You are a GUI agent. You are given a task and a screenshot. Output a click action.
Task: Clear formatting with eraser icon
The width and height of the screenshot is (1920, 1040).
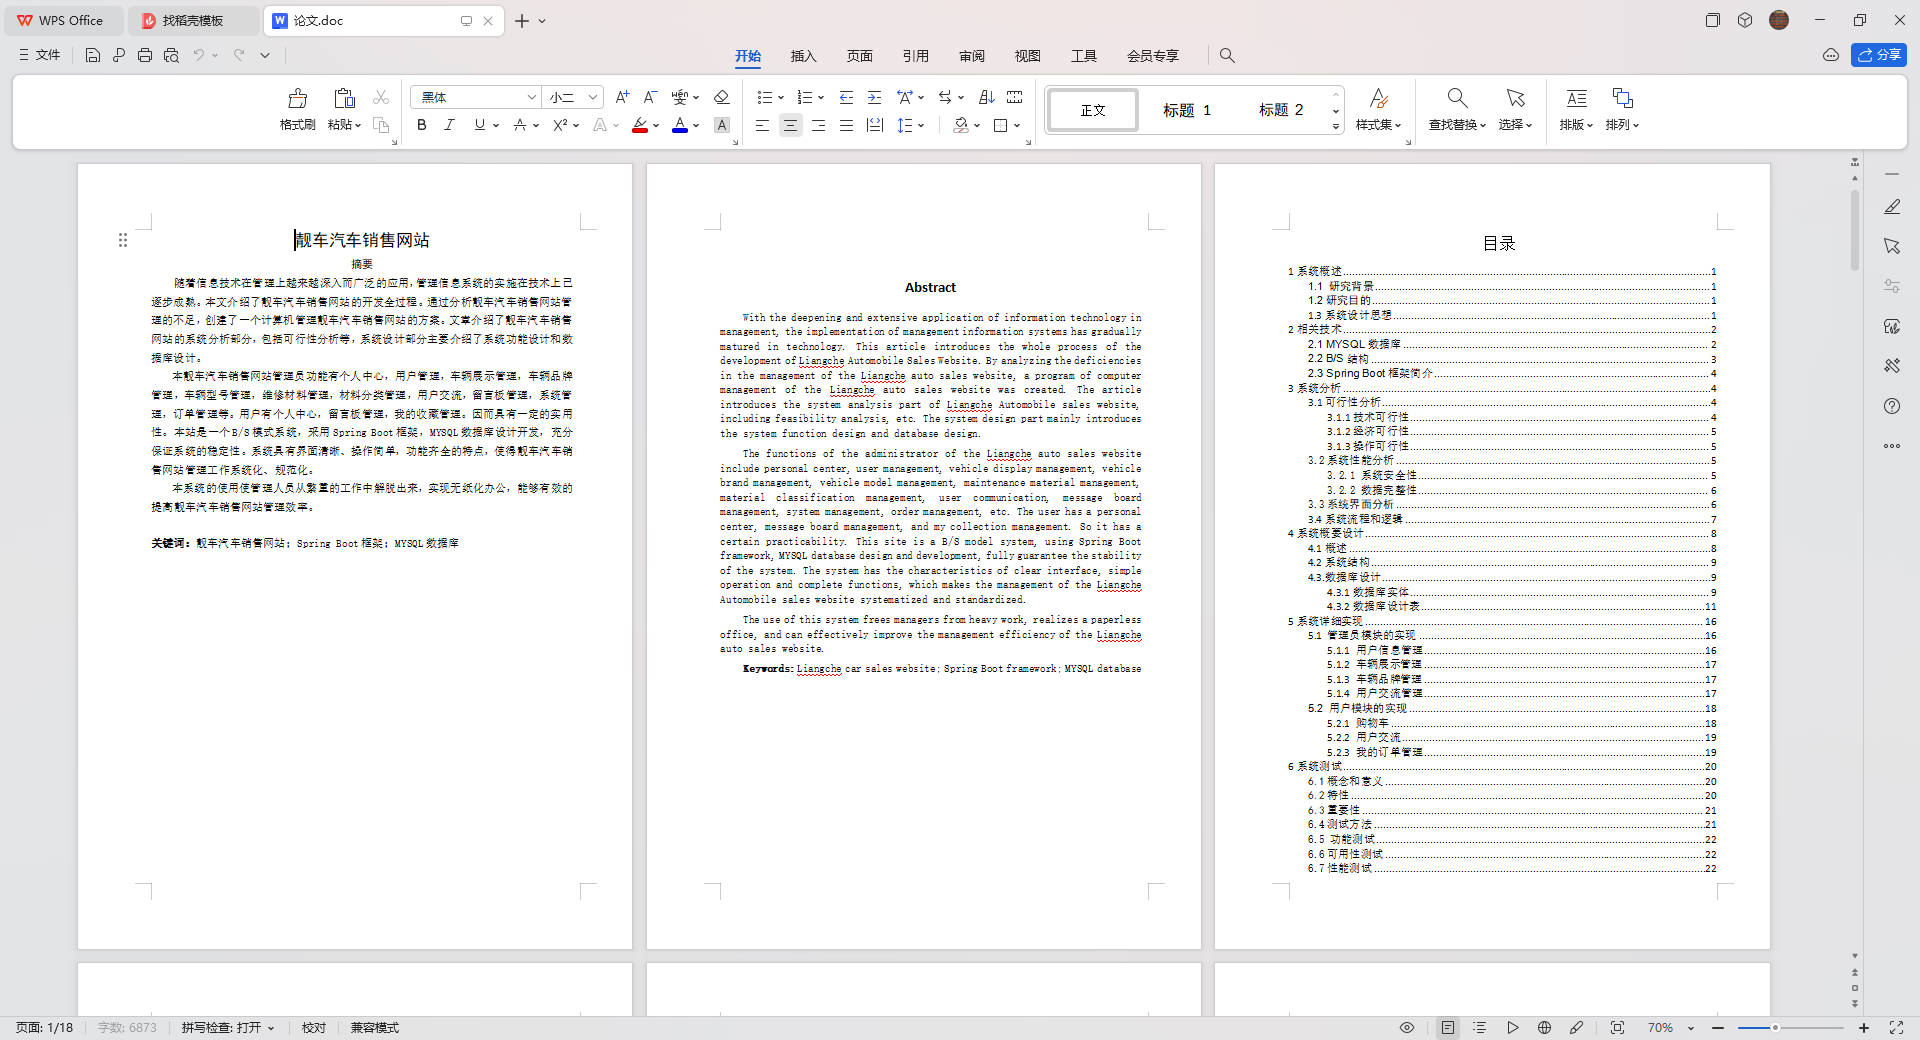[x=721, y=97]
